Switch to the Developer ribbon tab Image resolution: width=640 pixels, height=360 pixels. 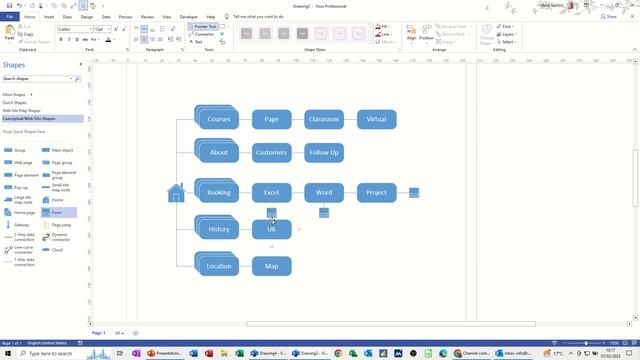click(x=189, y=17)
